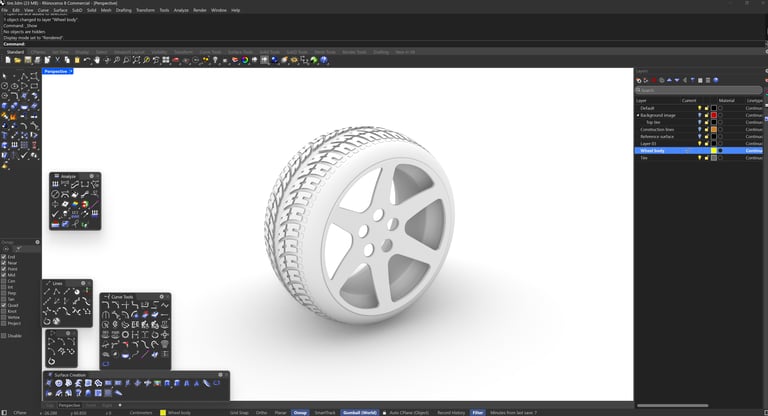The image size is (768, 416).
Task: Click the Open file folder icon
Action: [17, 60]
